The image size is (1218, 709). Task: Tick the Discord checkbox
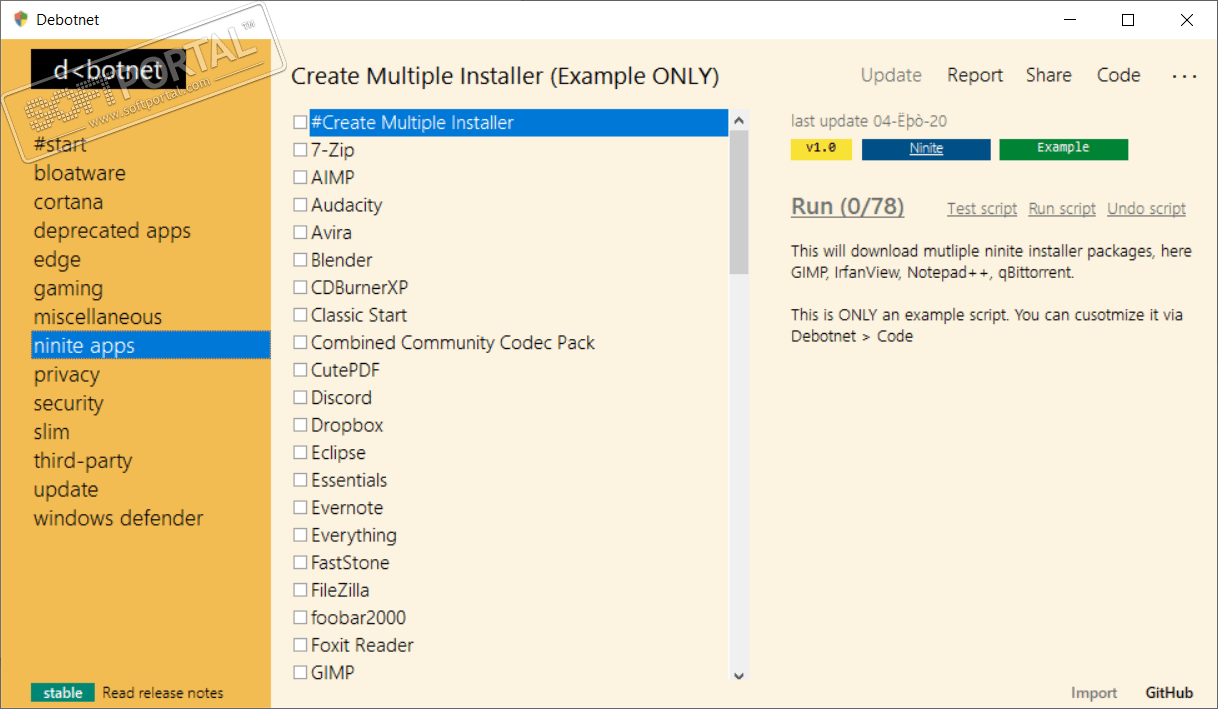coord(300,398)
